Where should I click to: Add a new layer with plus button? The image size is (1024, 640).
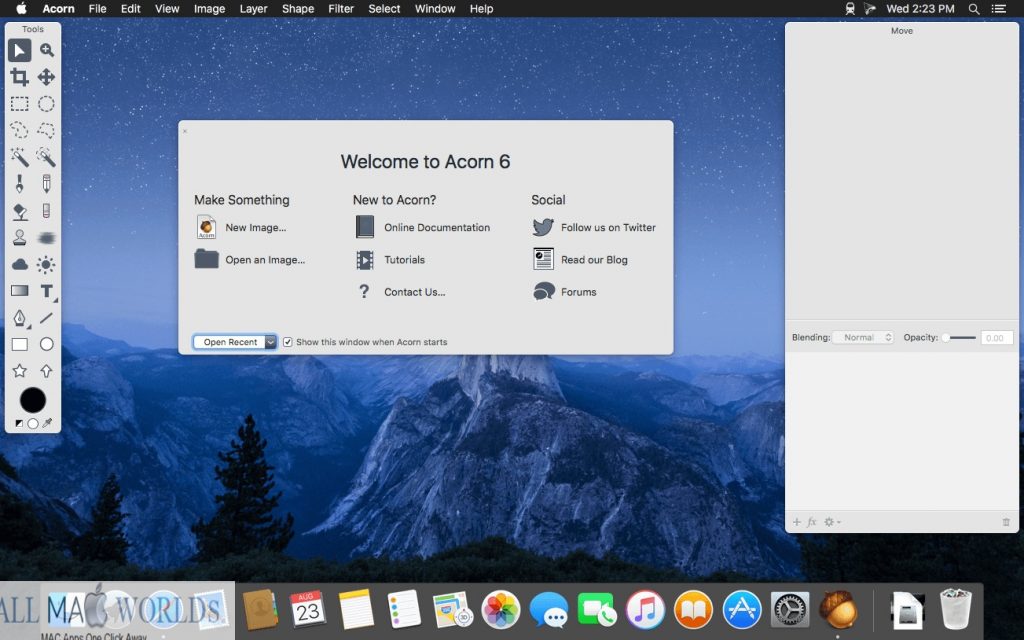(797, 522)
